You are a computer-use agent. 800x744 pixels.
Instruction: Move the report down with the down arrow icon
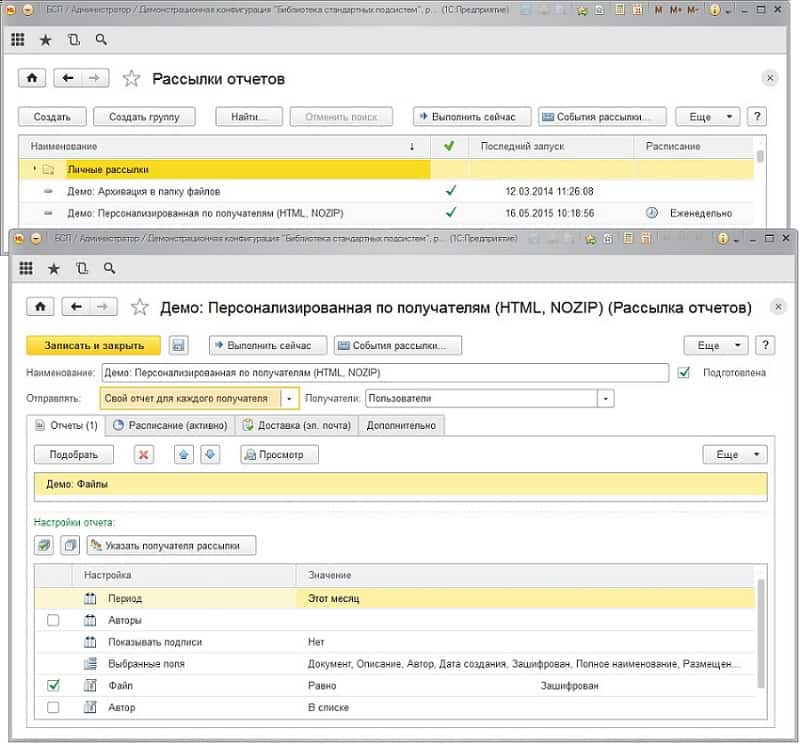[210, 455]
